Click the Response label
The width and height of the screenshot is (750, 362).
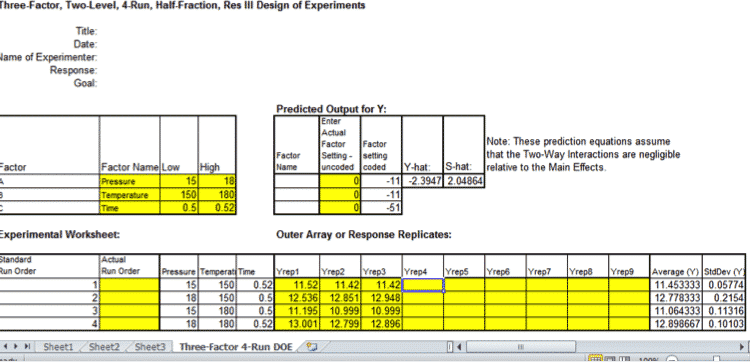click(74, 70)
